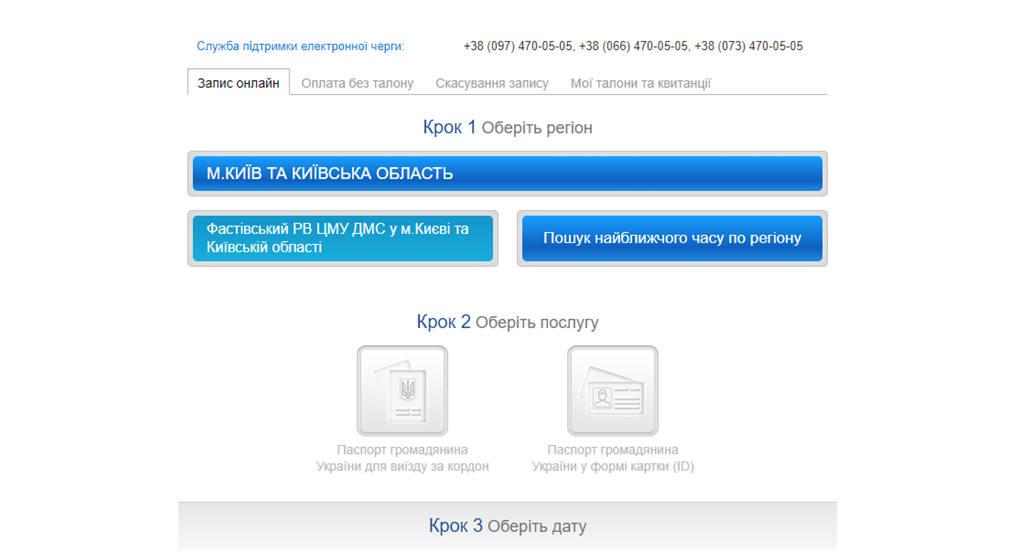Select the international travel passport icon
Viewport: 1020px width, 558px height.
(x=402, y=390)
